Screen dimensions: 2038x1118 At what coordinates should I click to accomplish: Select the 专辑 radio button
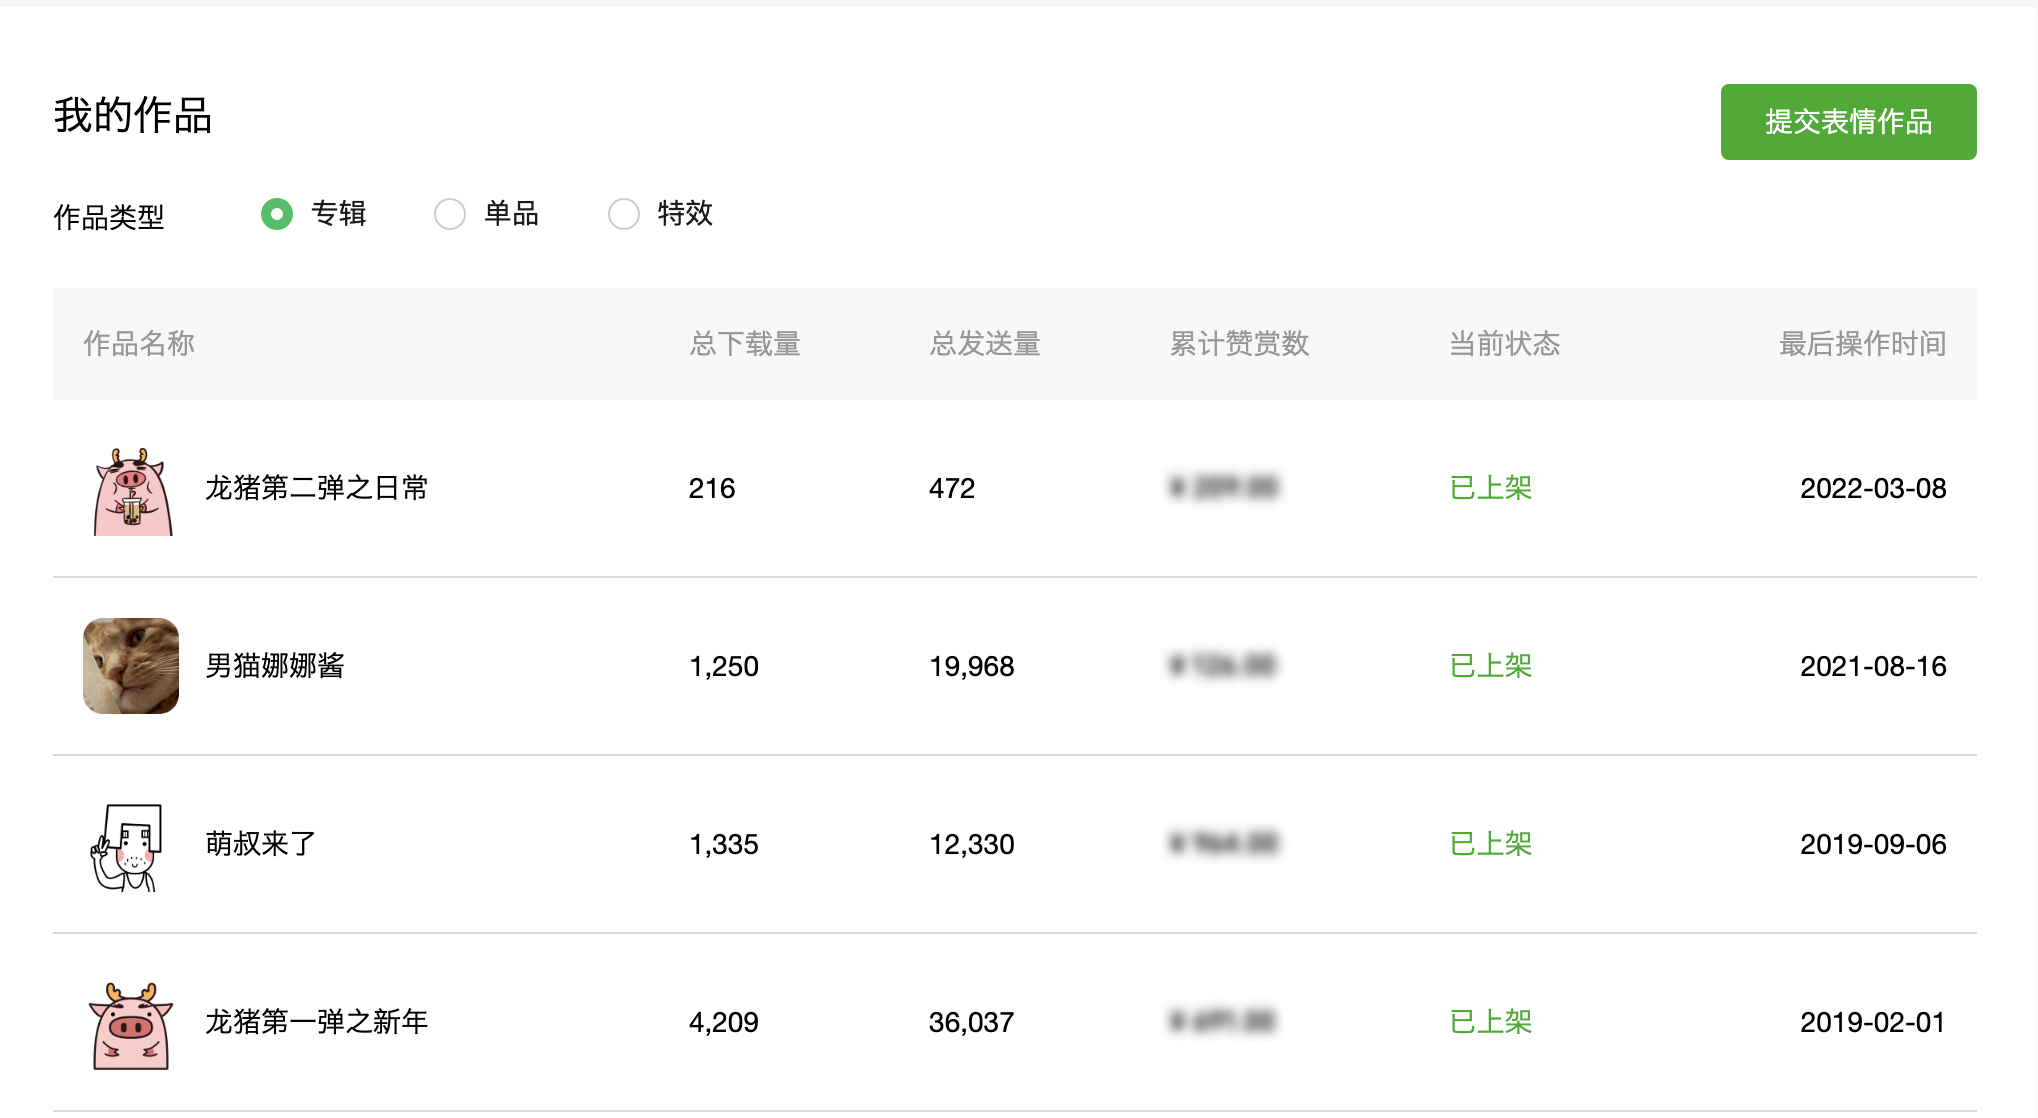tap(277, 214)
